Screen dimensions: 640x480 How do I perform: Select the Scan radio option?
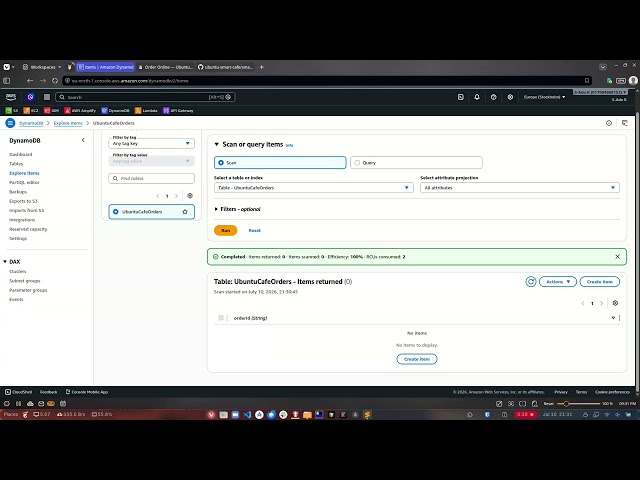click(221, 162)
